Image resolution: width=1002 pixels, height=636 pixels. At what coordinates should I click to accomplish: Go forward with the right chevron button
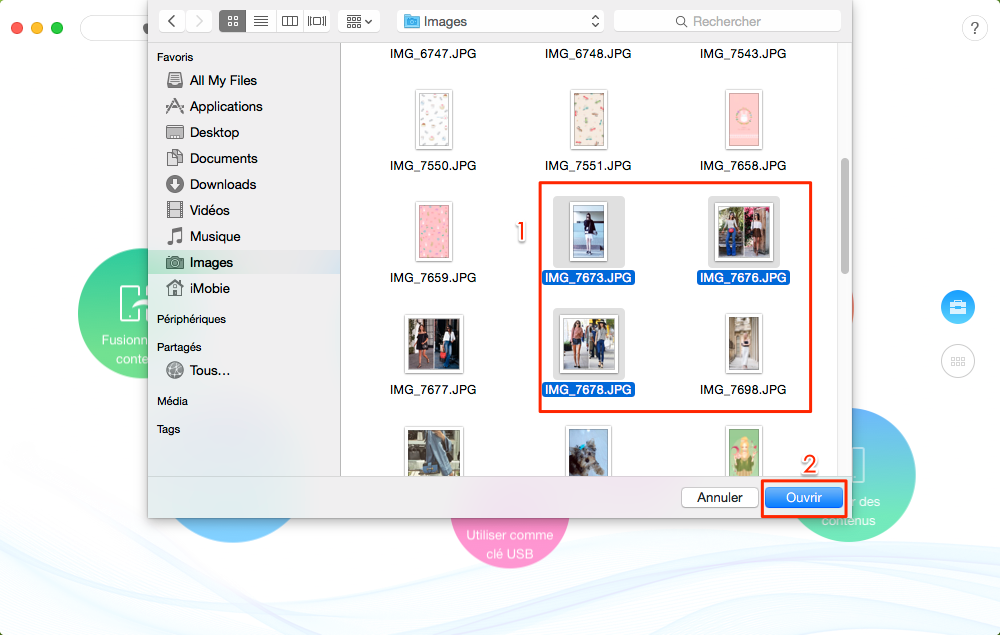[199, 21]
